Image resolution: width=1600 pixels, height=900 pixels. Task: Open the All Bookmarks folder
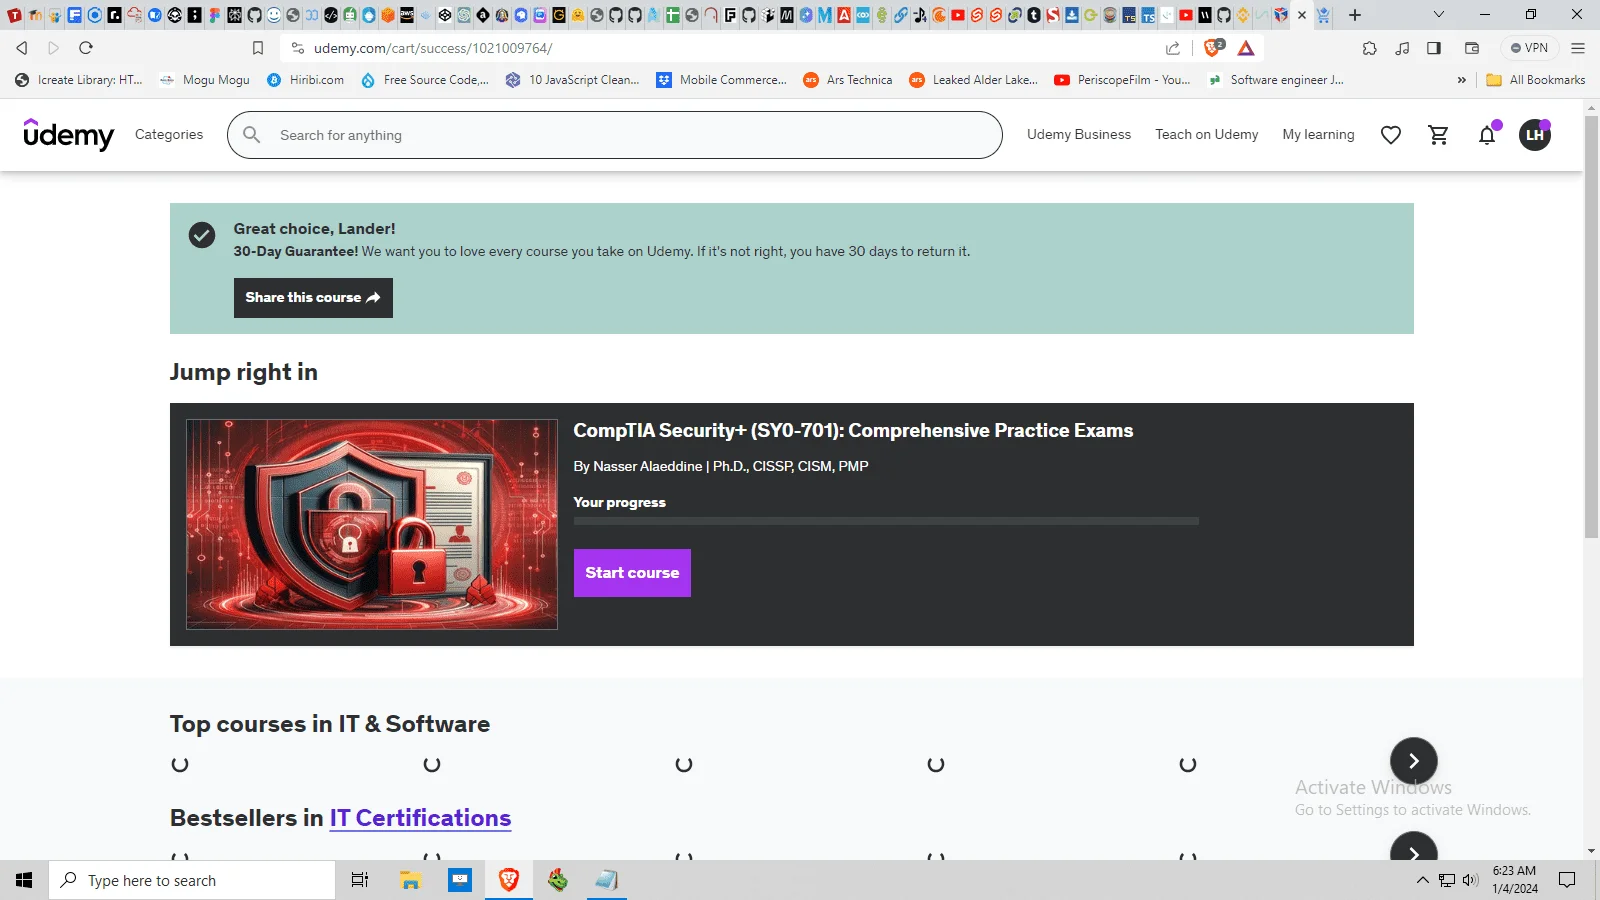[1536, 80]
